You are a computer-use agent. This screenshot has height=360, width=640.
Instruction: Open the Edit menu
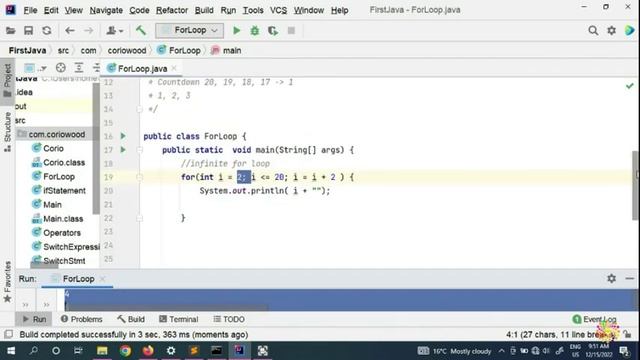coord(51,10)
